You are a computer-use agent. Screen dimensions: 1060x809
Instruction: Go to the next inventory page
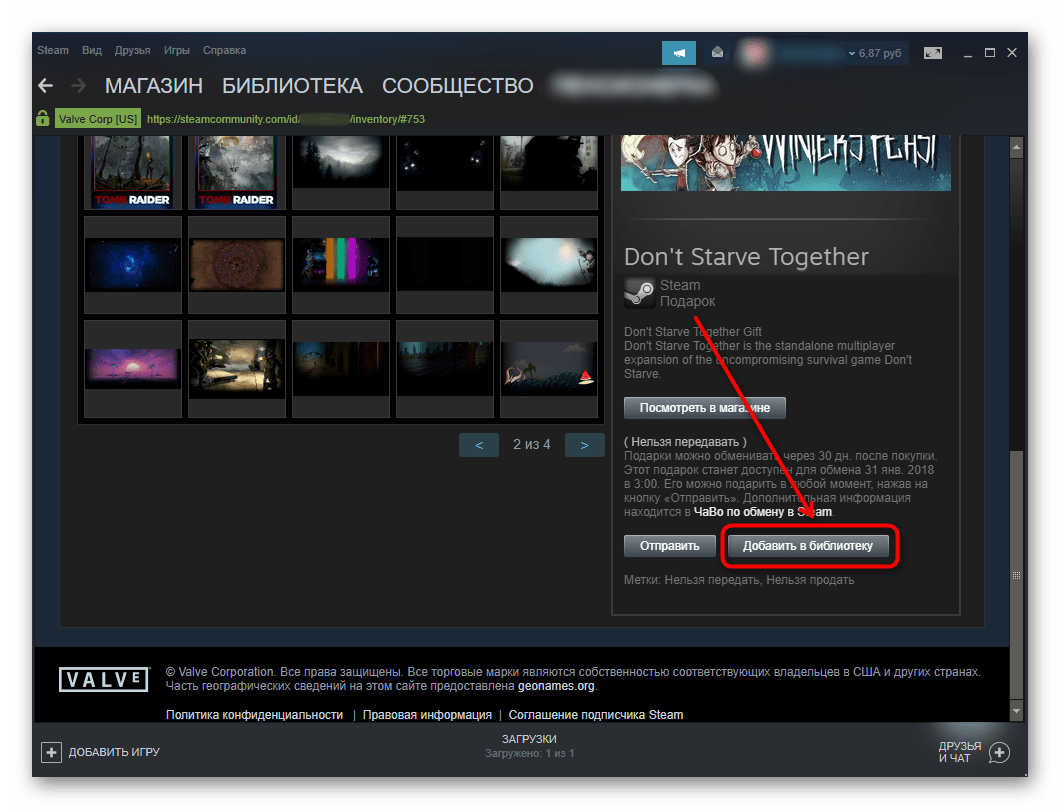coord(584,445)
